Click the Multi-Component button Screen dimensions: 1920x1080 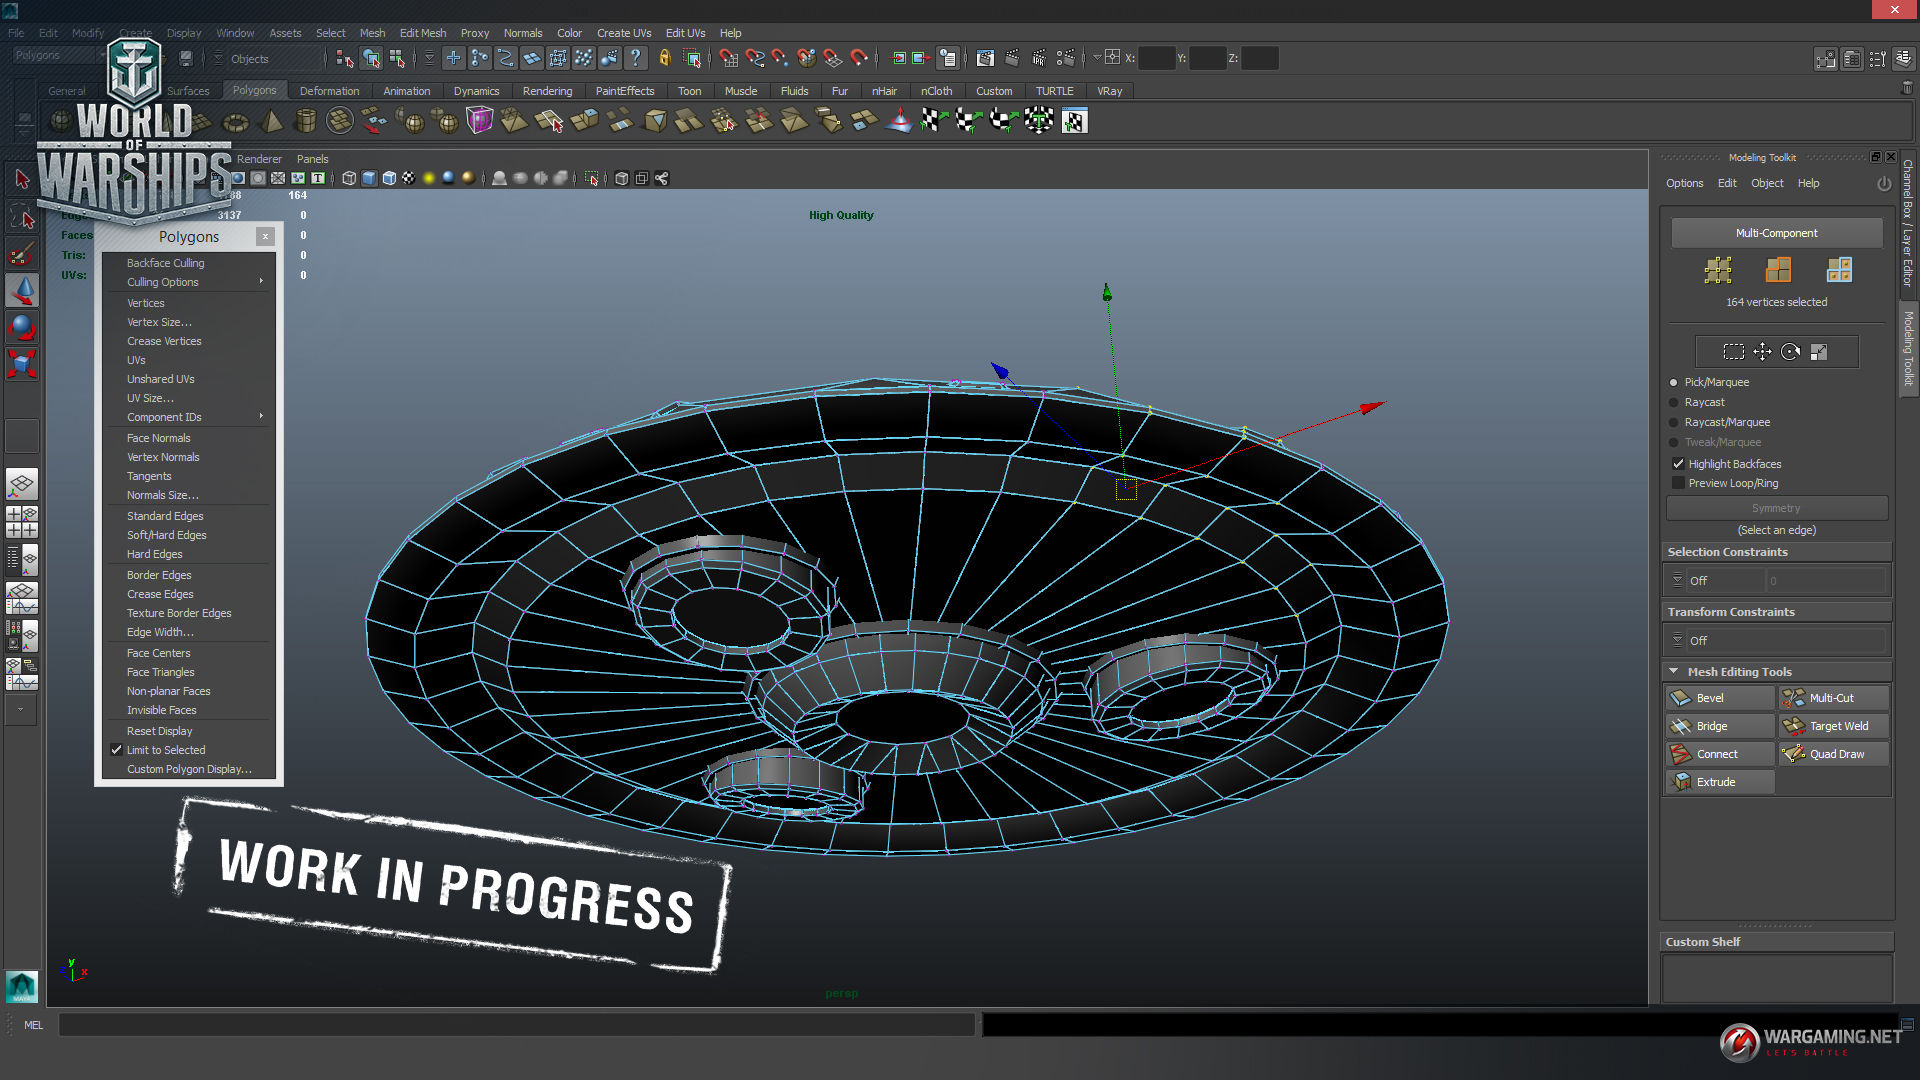point(1776,233)
